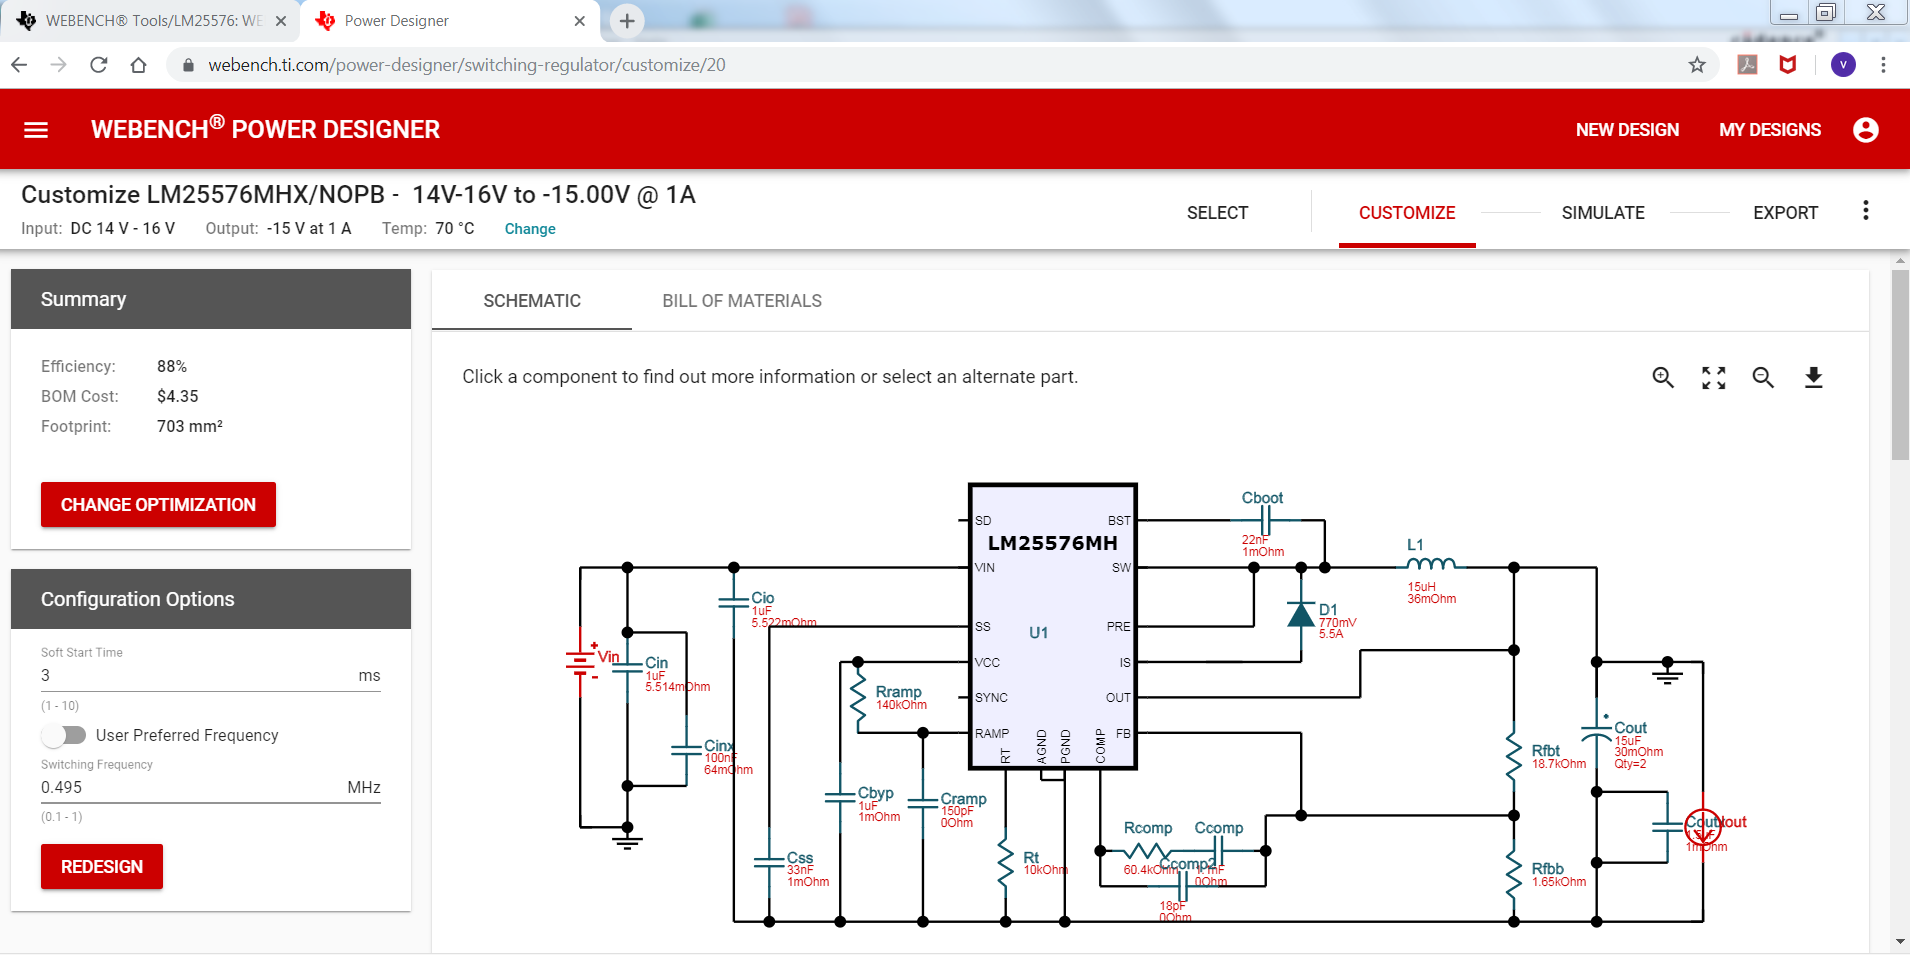Image resolution: width=1910 pixels, height=960 pixels.
Task: Go to the CUSTOMIZE step
Action: pyautogui.click(x=1407, y=213)
